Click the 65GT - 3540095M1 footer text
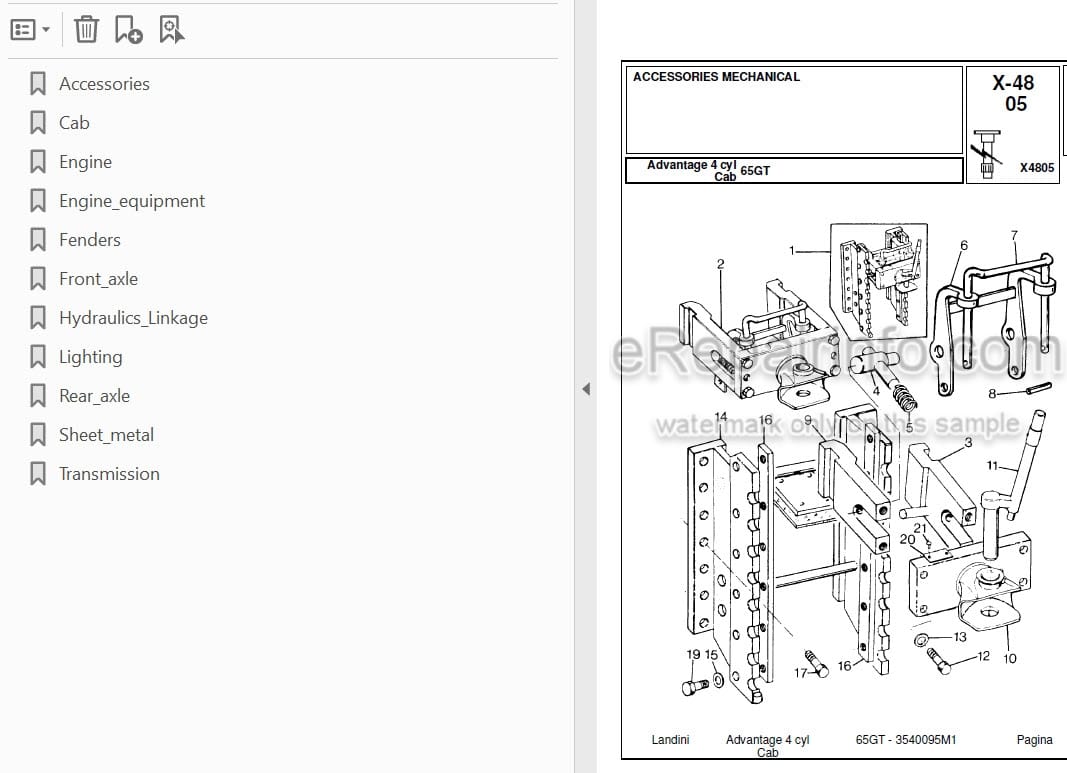1067x773 pixels. (x=906, y=740)
